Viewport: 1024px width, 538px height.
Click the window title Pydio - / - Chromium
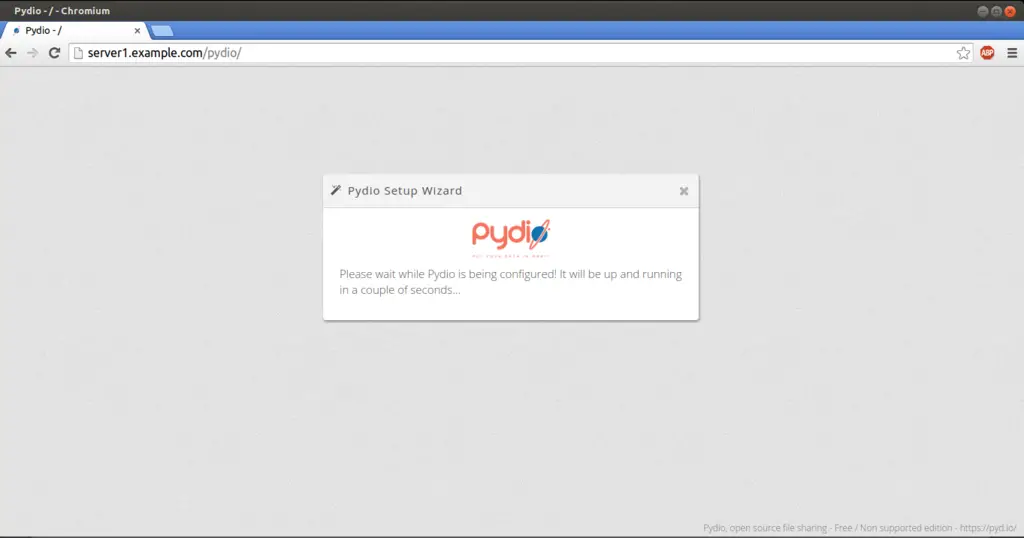point(62,11)
